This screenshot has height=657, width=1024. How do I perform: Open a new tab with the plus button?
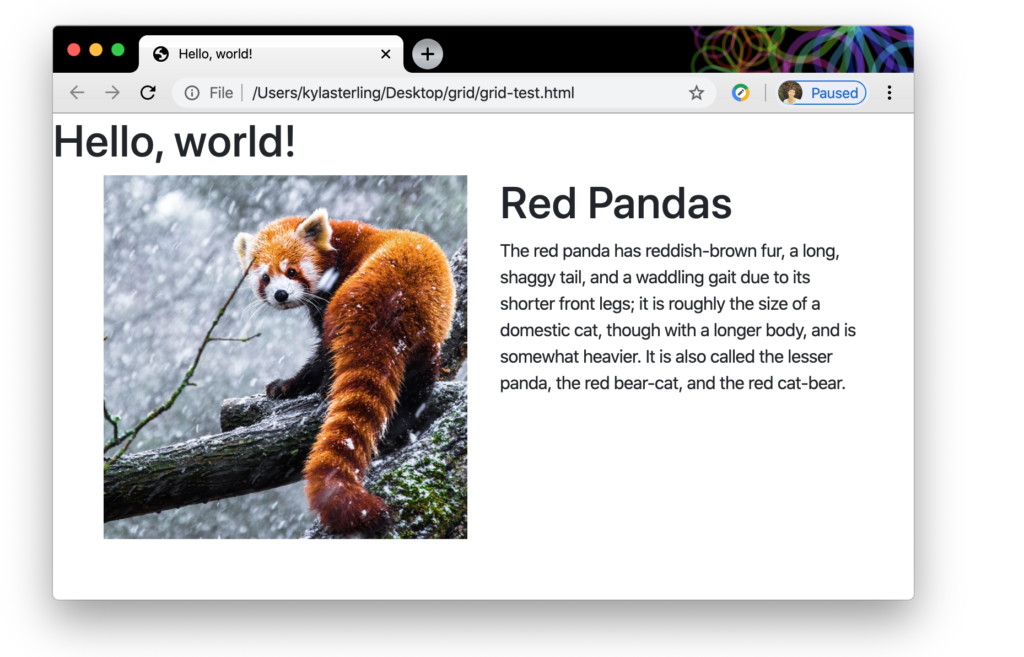click(427, 54)
